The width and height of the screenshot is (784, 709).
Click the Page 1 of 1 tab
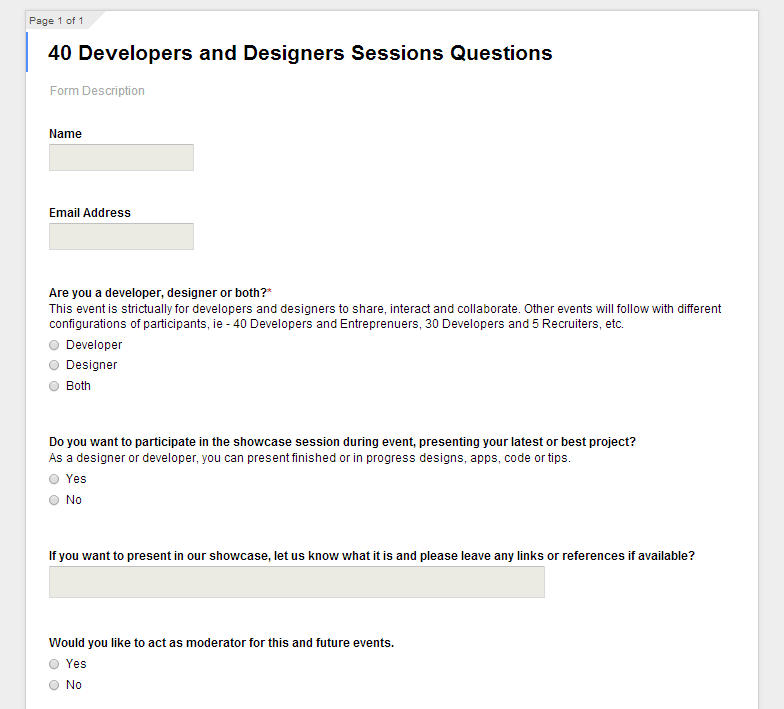click(x=56, y=20)
